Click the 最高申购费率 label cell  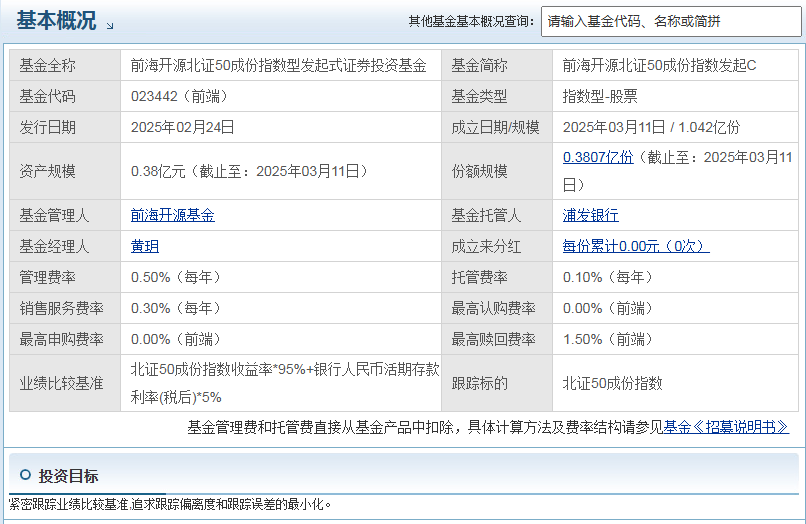[65, 339]
